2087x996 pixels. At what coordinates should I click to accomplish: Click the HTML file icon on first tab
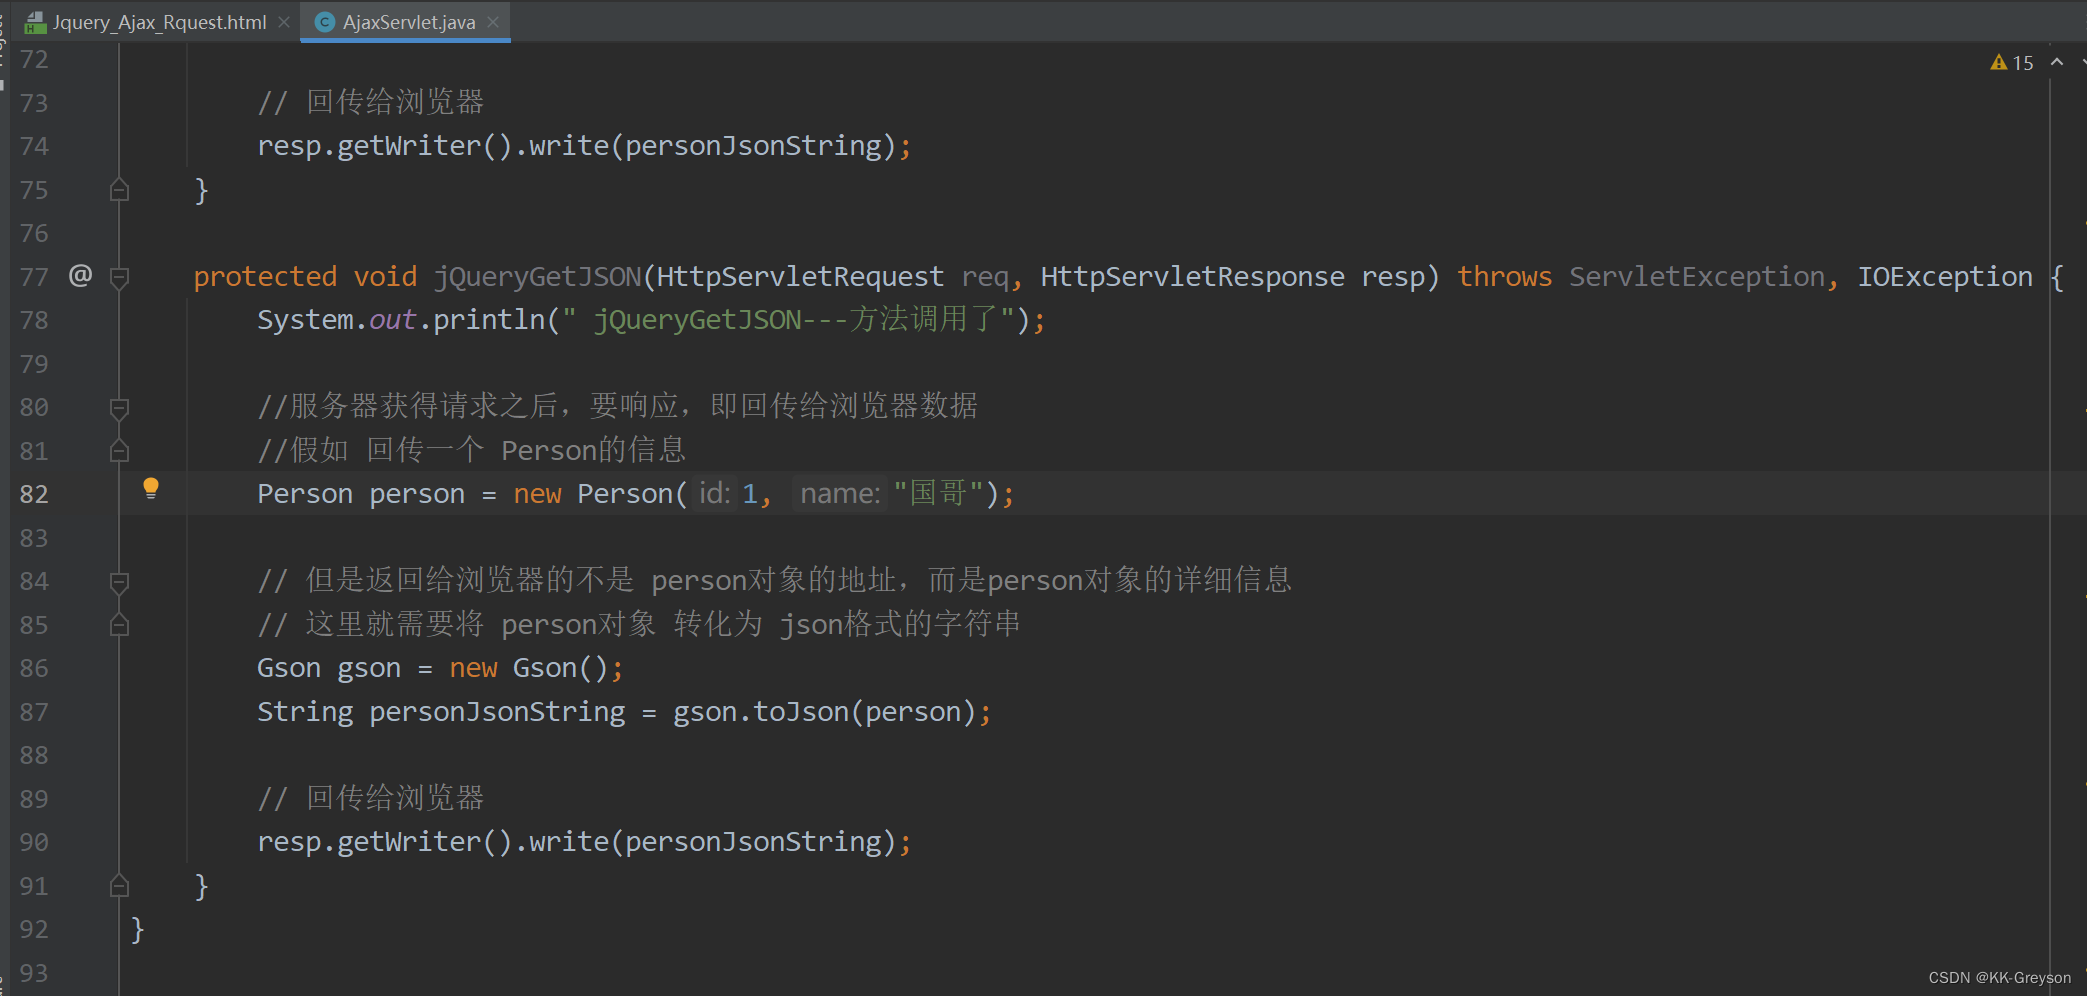tap(35, 22)
